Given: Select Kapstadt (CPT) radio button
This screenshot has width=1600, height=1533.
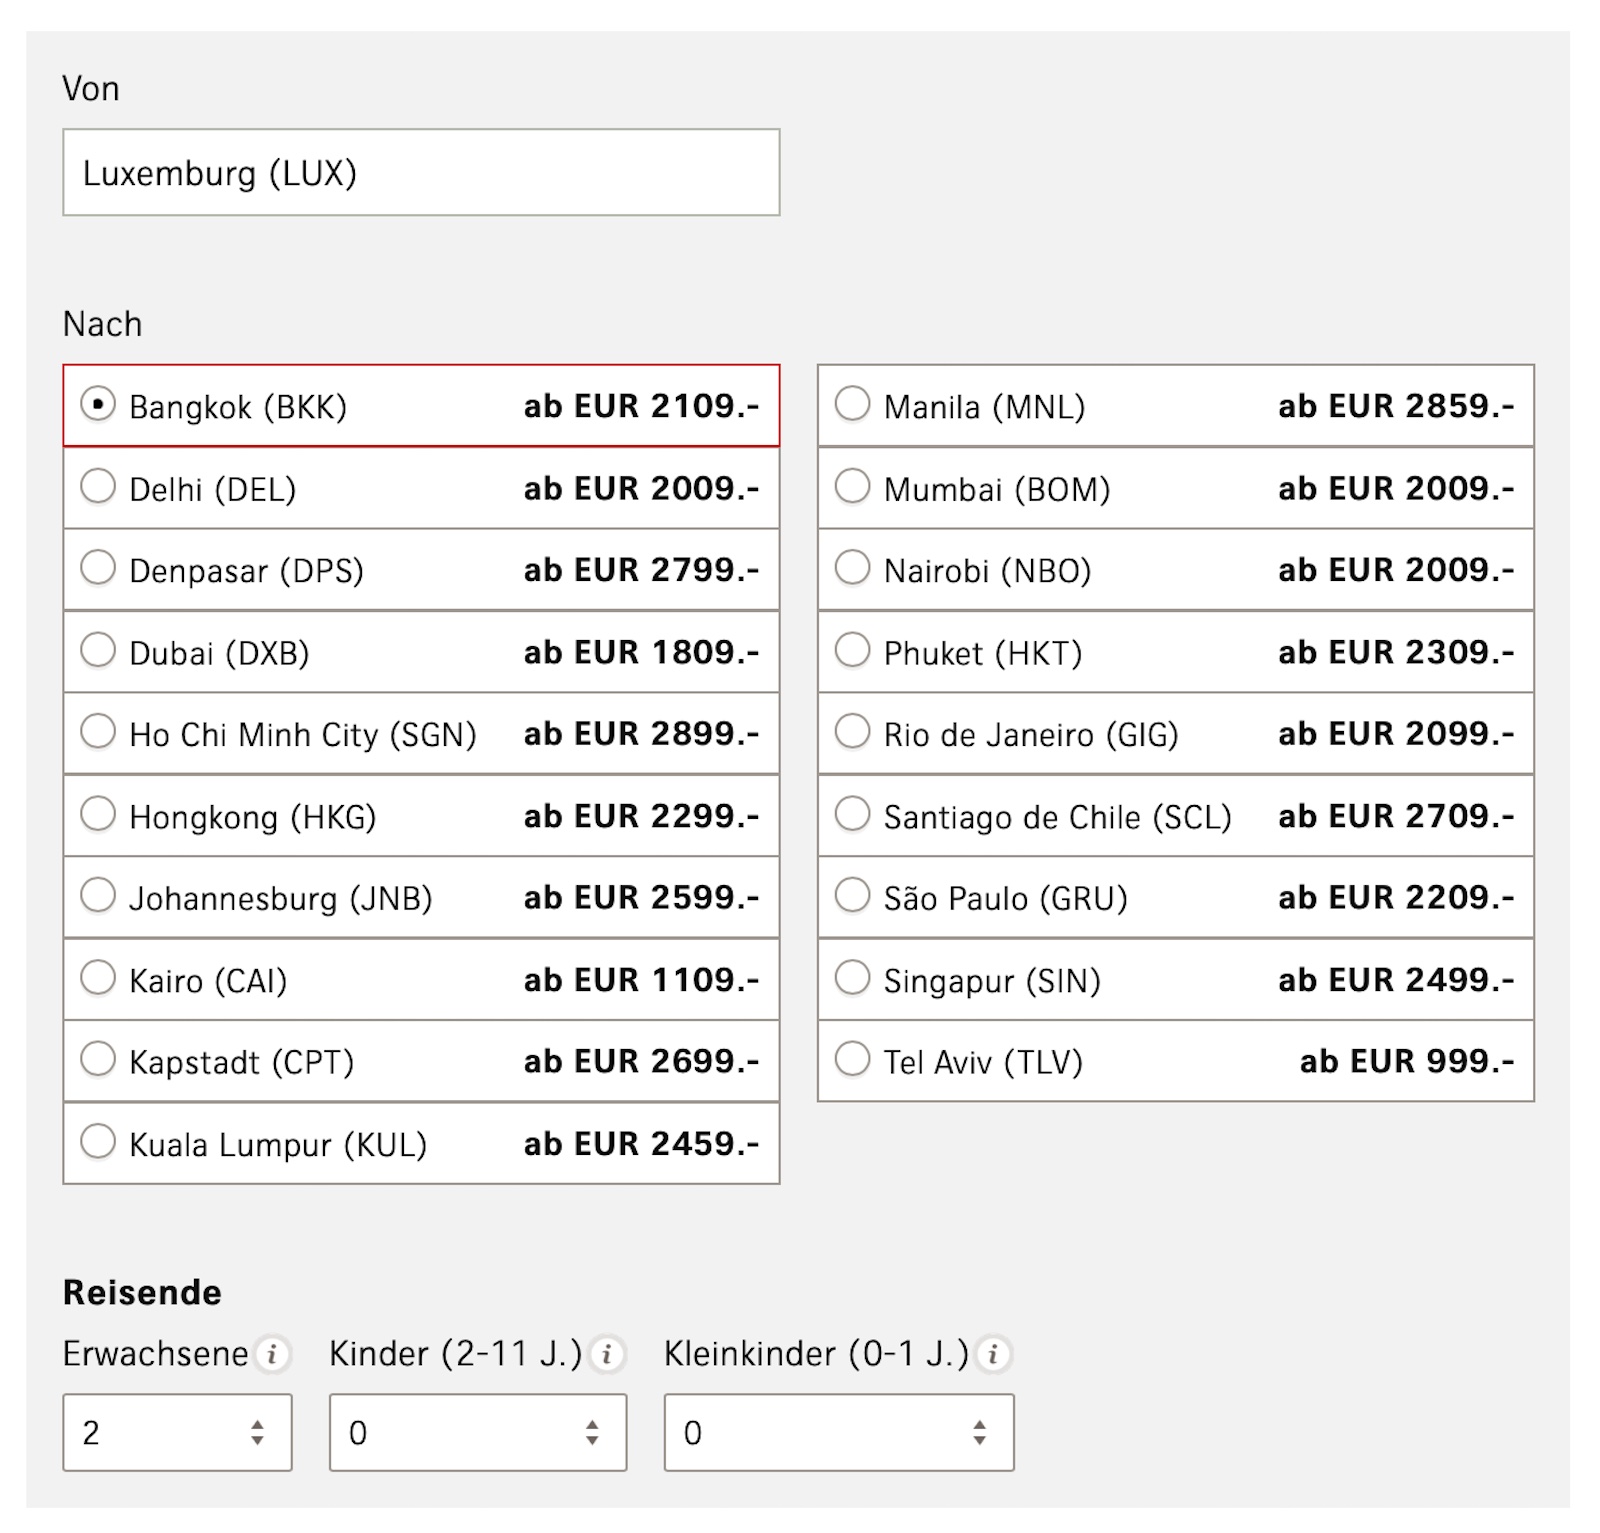Looking at the screenshot, I should point(98,1059).
